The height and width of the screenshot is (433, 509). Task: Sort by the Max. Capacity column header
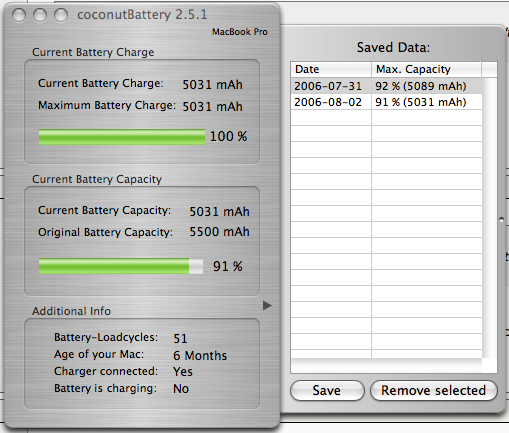(x=426, y=69)
